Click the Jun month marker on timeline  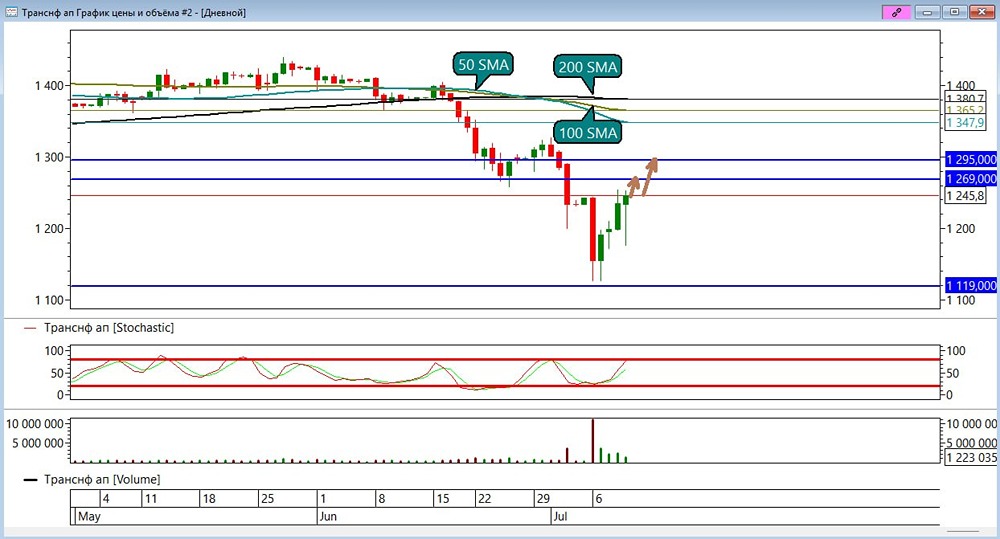tap(328, 516)
